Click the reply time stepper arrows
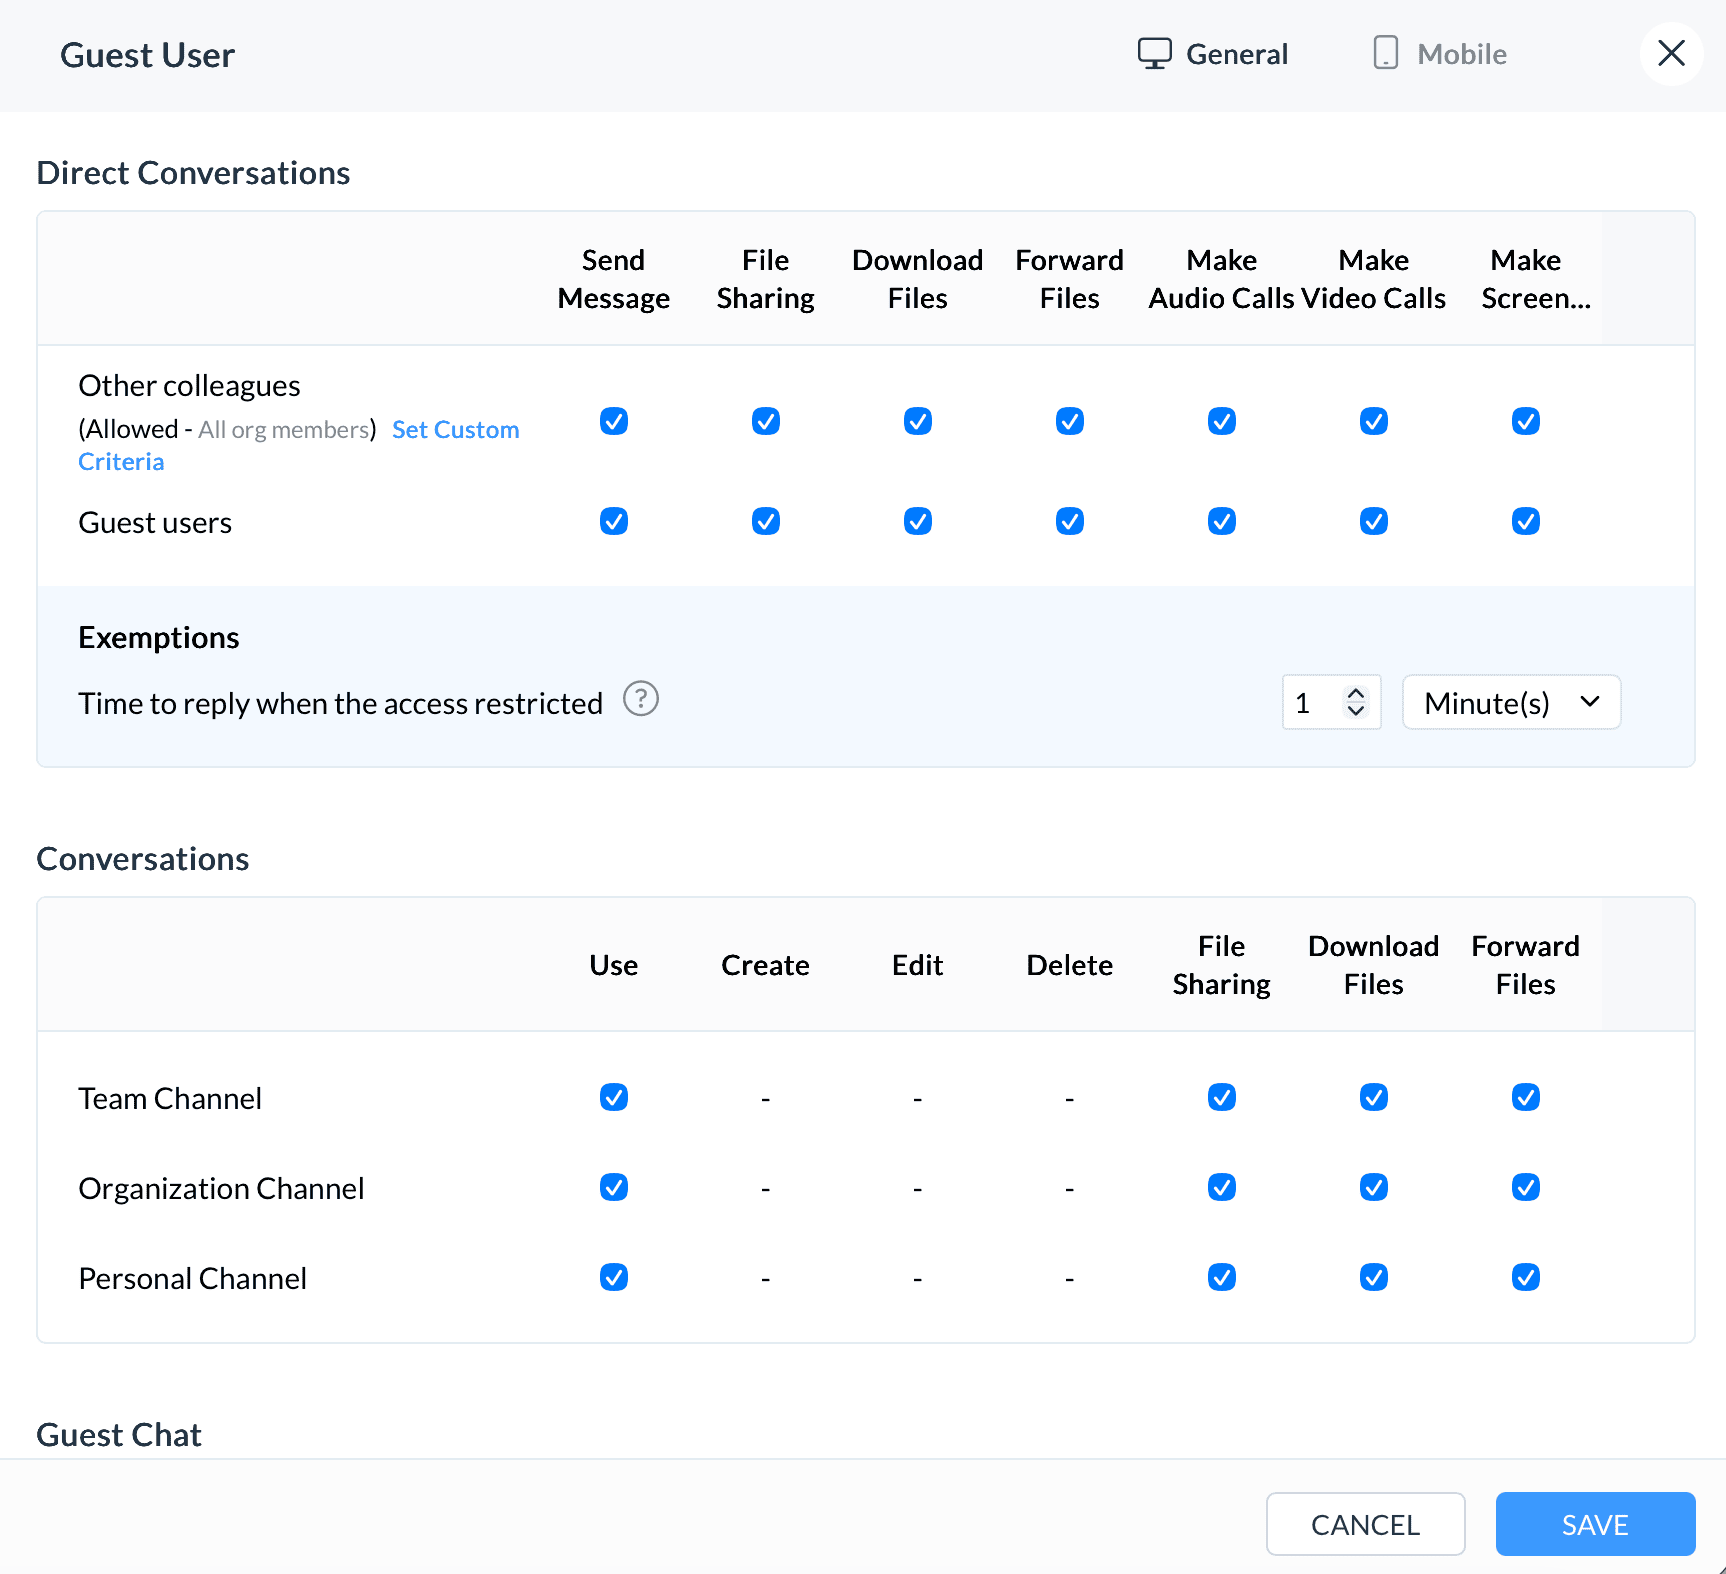1726x1574 pixels. tap(1356, 702)
